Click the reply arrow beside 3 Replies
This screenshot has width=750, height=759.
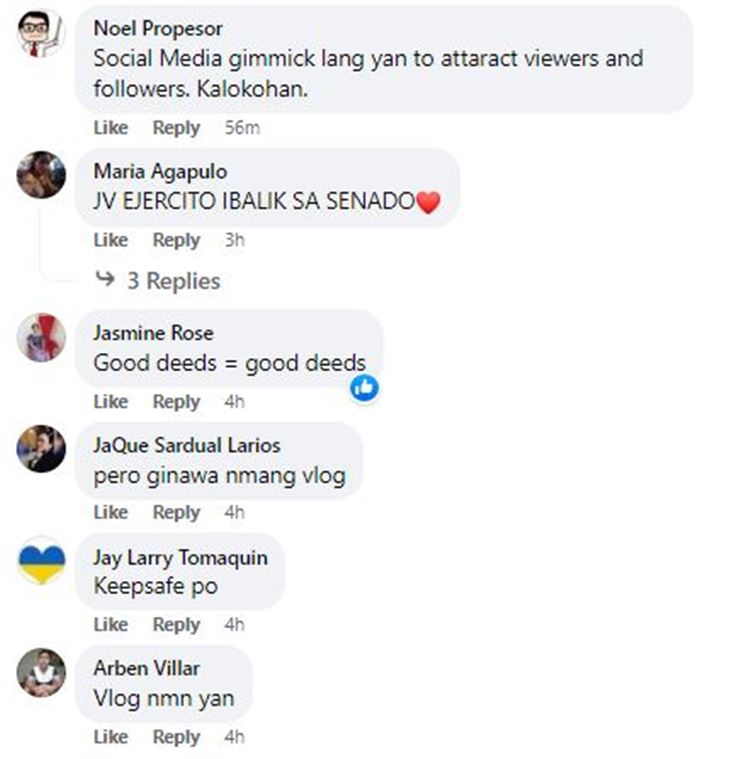[x=105, y=279]
